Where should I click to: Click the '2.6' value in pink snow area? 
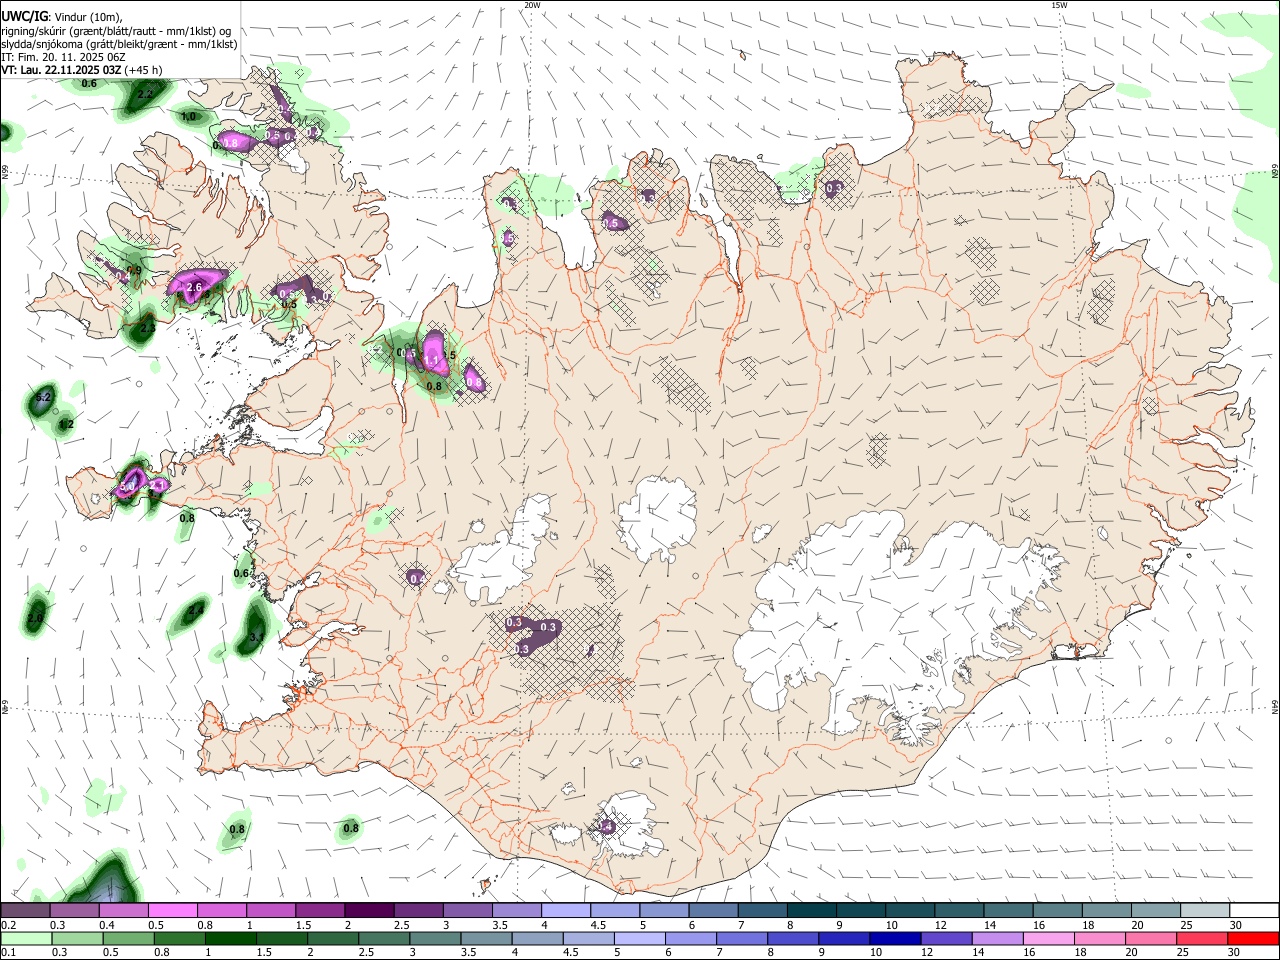point(195,288)
